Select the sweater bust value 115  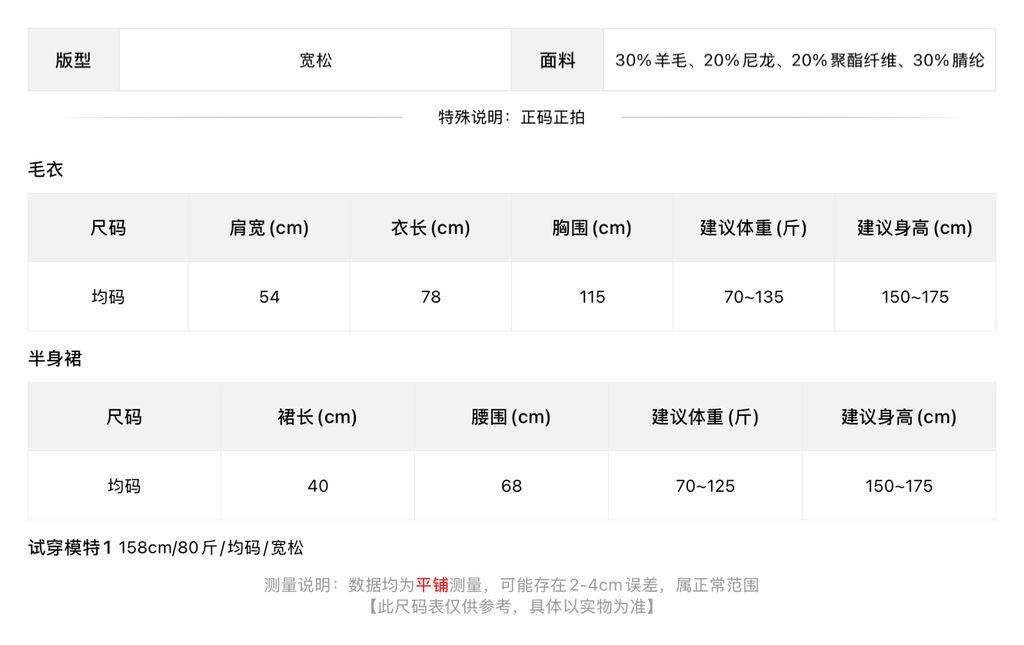click(592, 297)
